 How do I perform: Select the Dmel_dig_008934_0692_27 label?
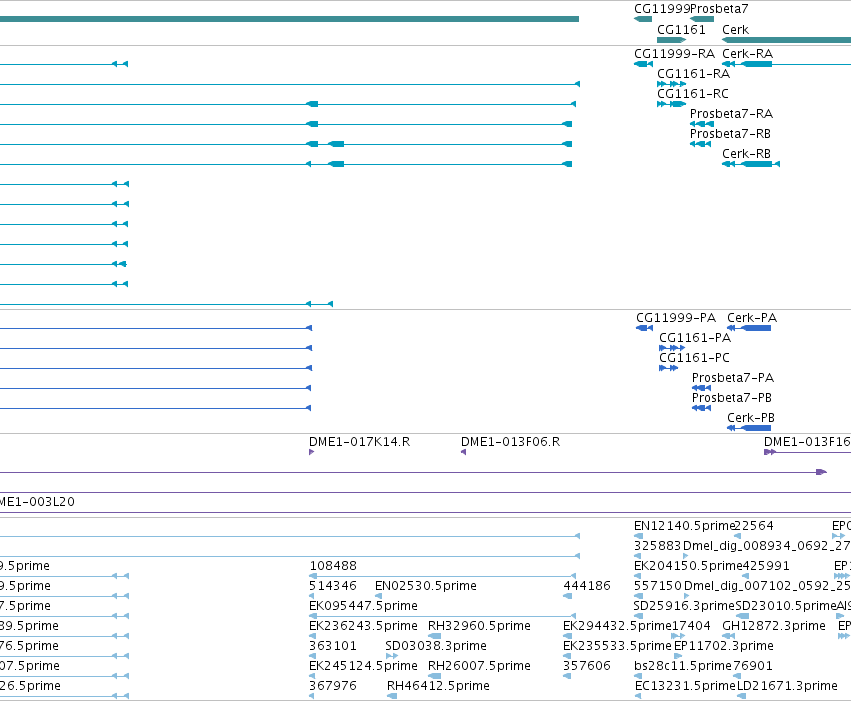(x=766, y=546)
